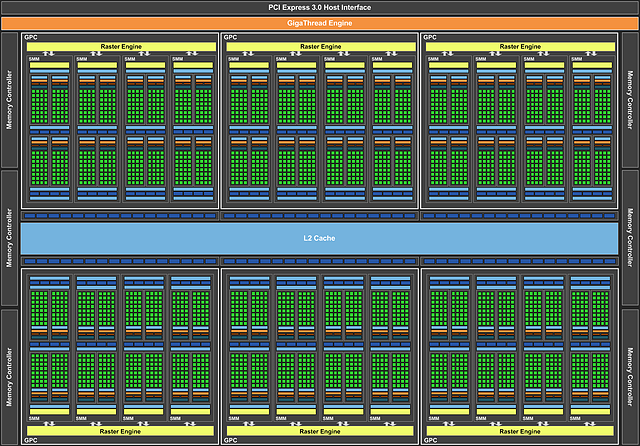Screen dimensions: 640x446
Task: Click the upper-right Memory Controller block
Action: (630, 100)
